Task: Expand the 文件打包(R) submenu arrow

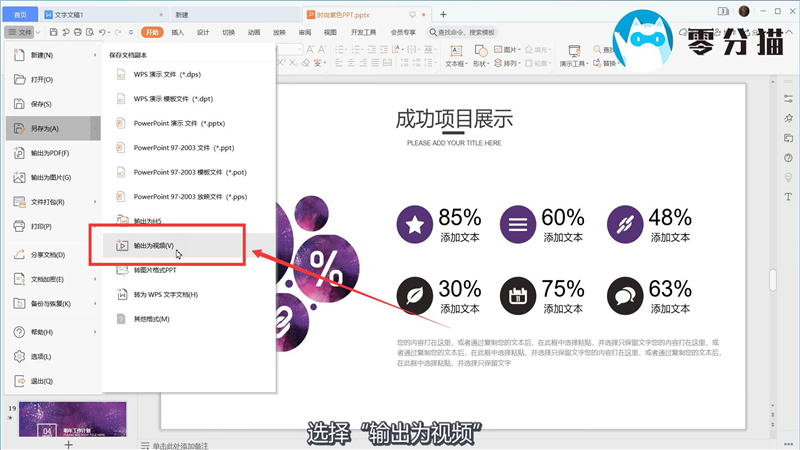Action: click(x=96, y=202)
